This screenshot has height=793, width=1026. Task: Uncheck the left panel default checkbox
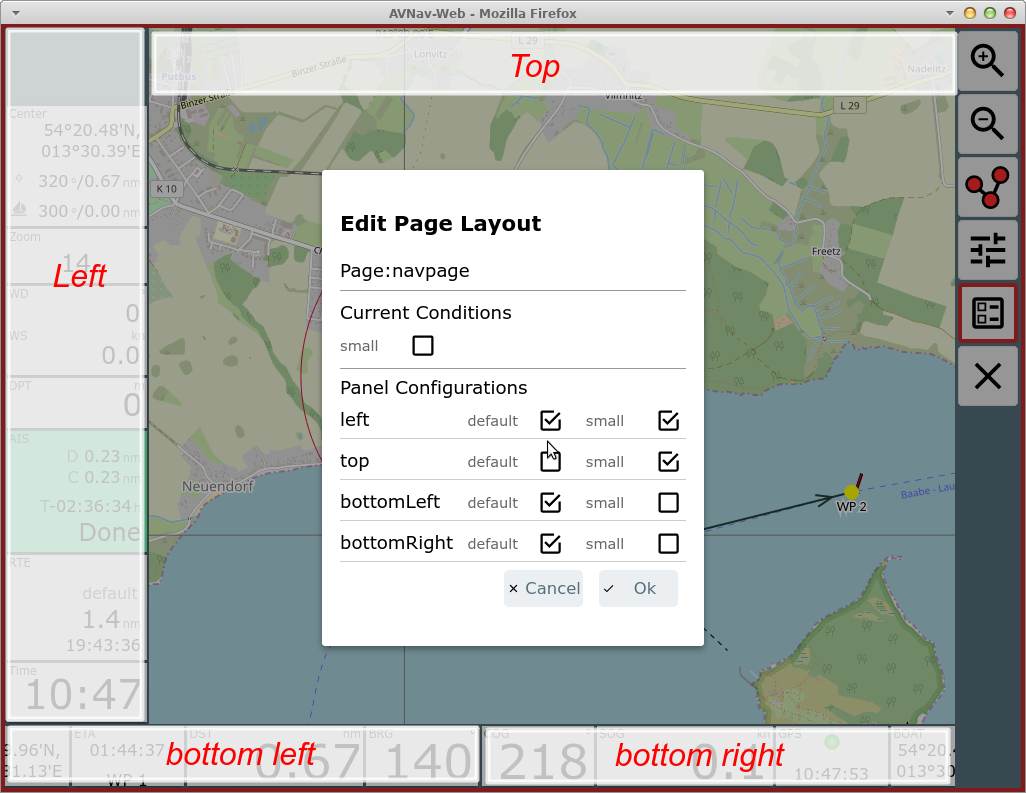click(x=550, y=421)
